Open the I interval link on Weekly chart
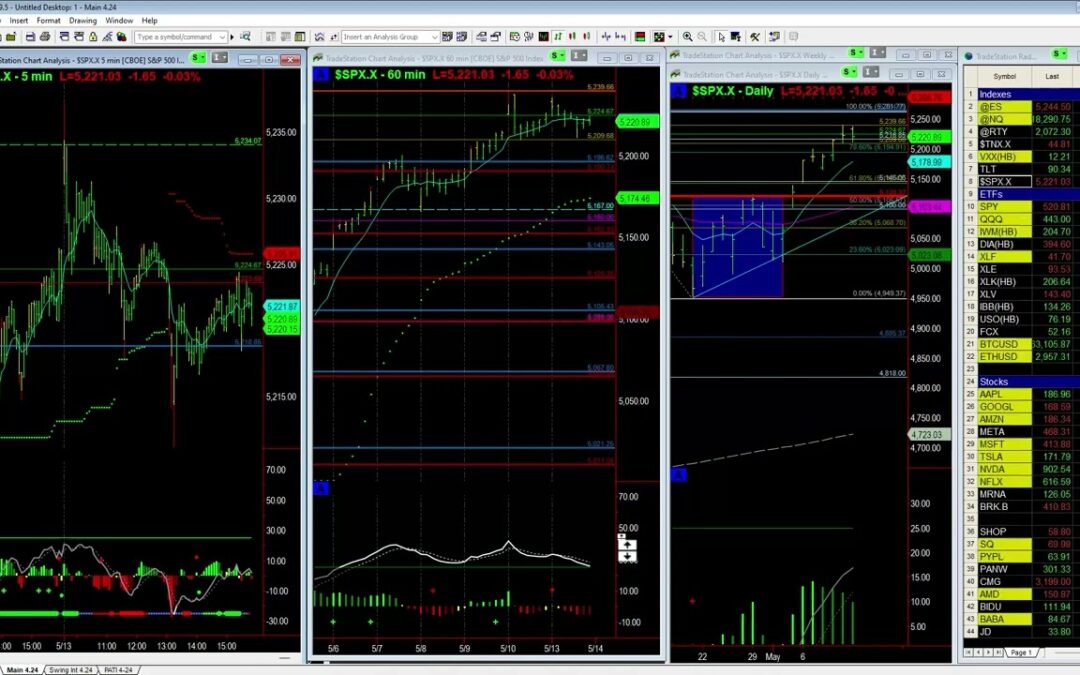Viewport: 1080px width, 675px height. coord(877,53)
